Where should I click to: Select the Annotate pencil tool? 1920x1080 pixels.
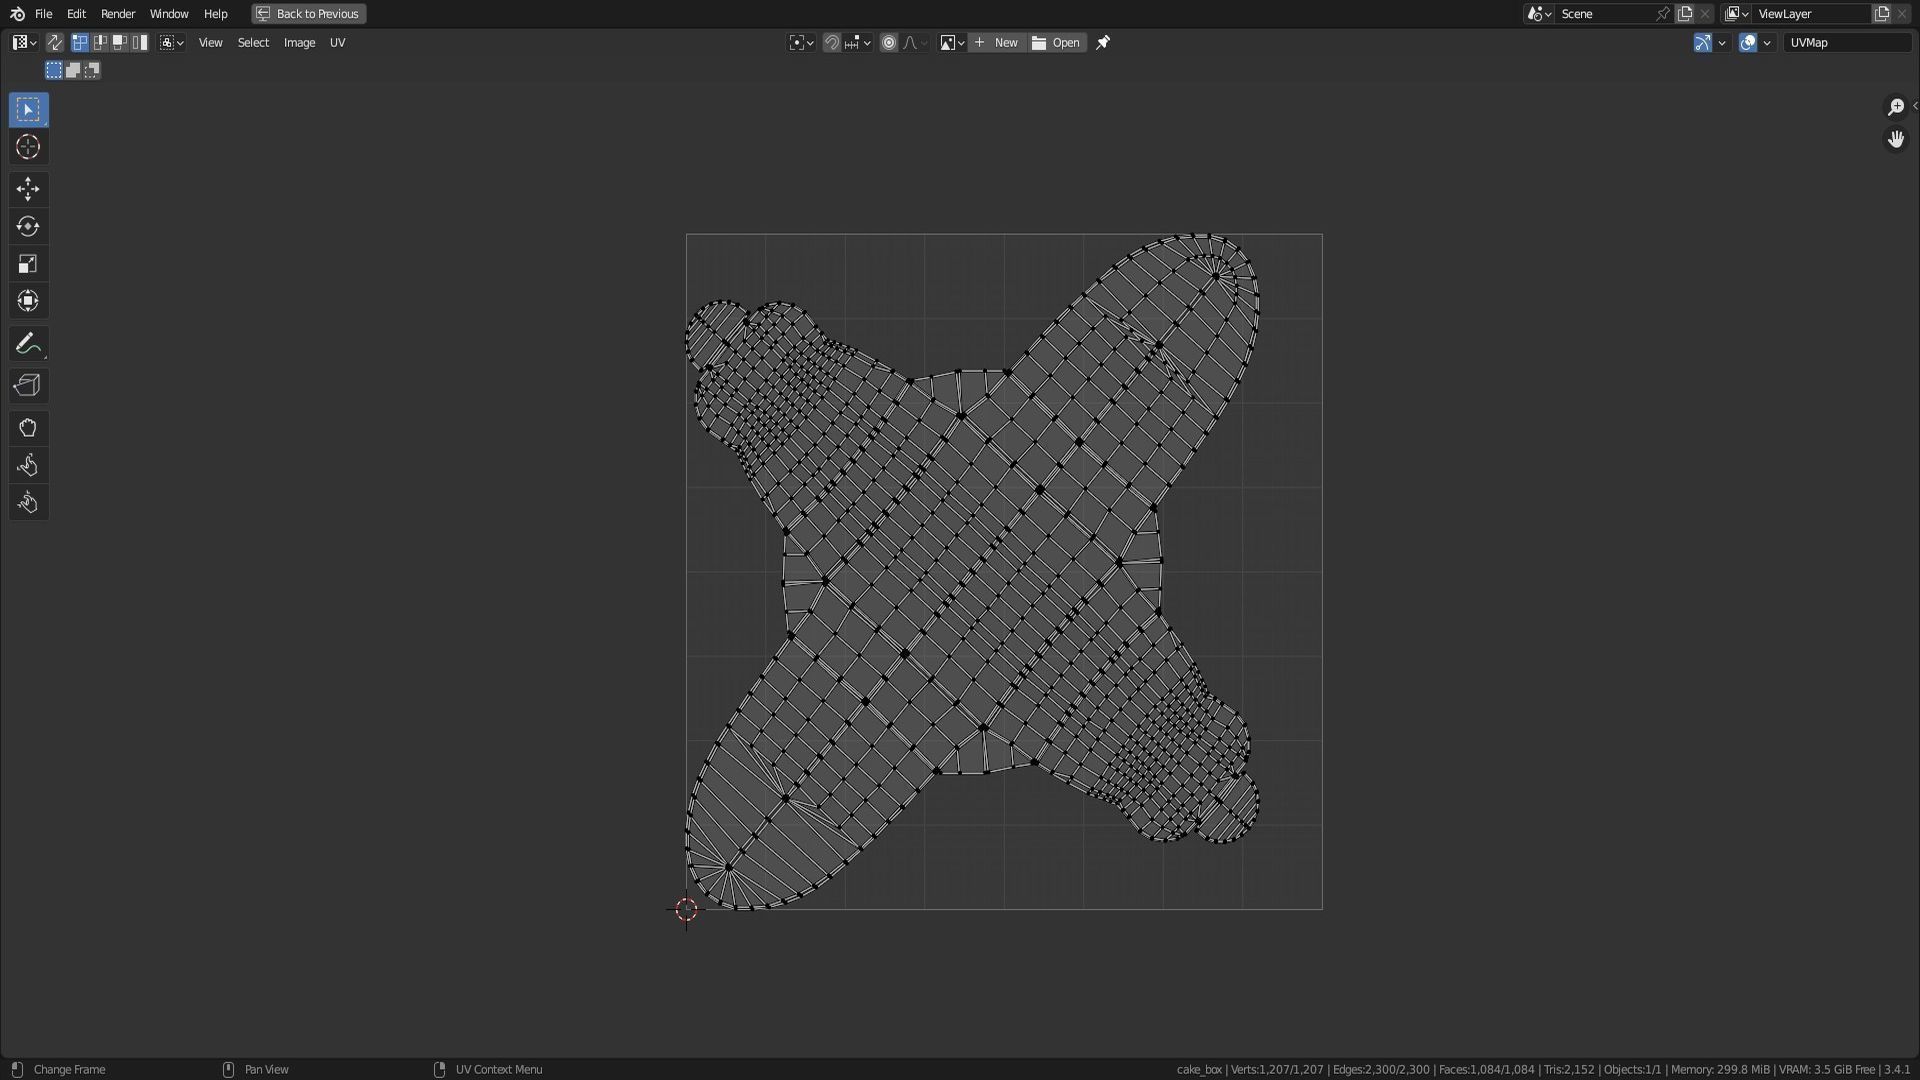pos(28,344)
